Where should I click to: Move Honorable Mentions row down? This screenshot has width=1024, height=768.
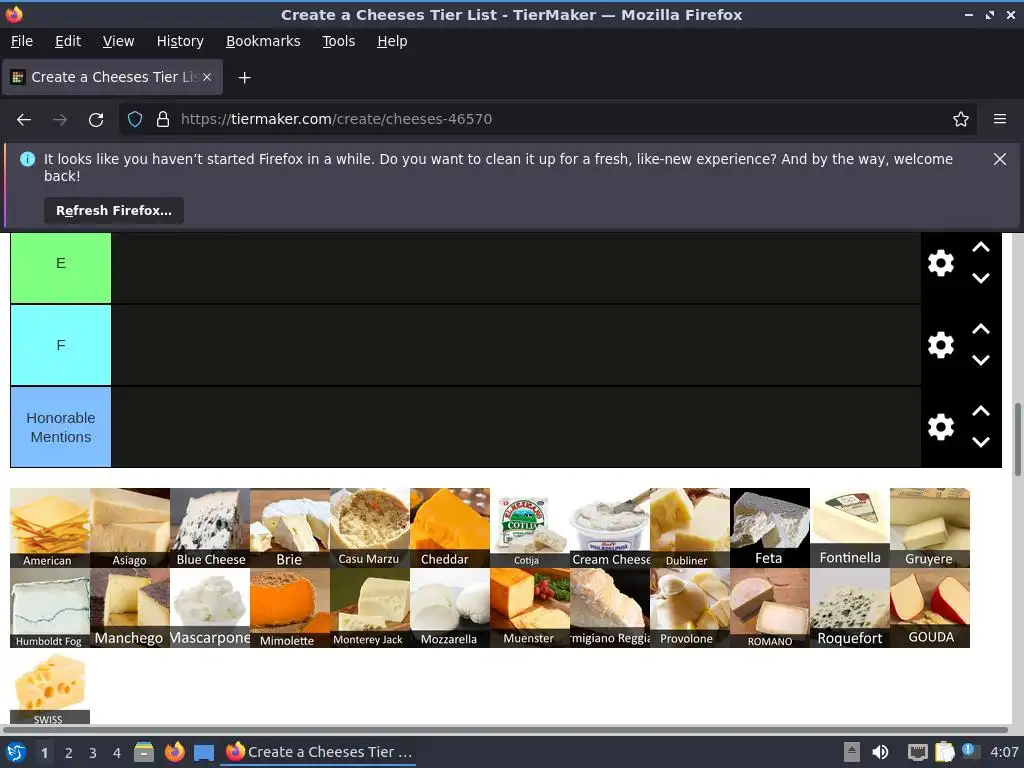point(980,442)
